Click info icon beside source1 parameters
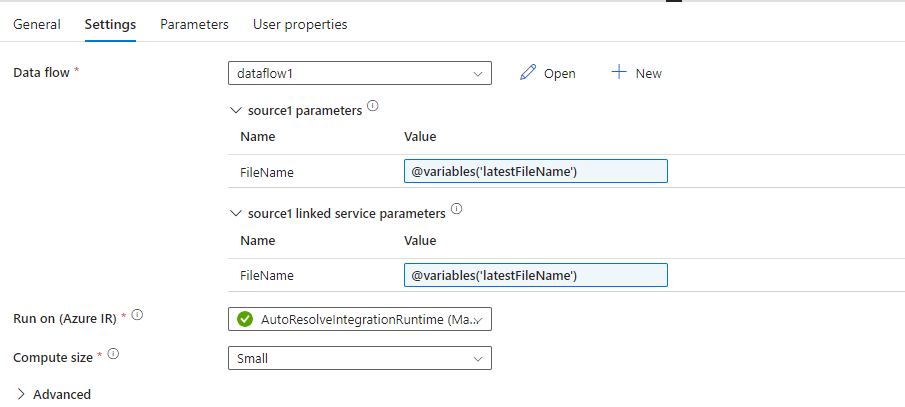This screenshot has width=905, height=407. 373,107
